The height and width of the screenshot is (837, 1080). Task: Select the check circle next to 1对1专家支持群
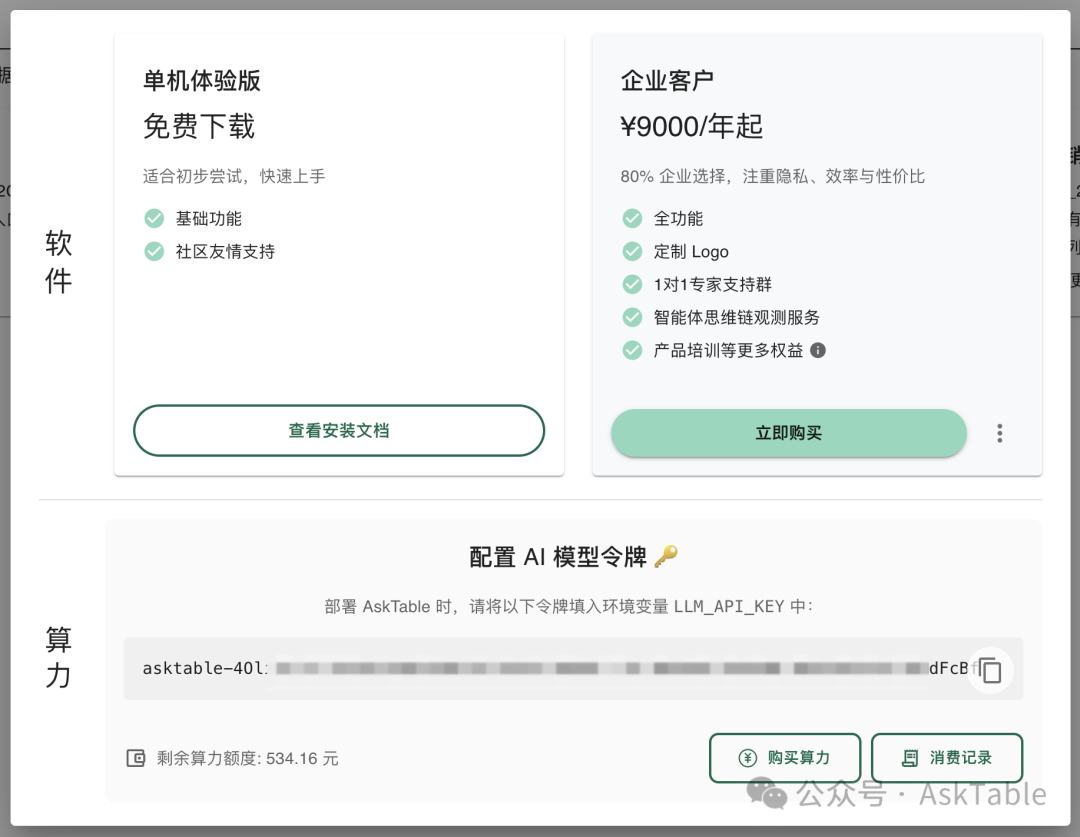click(632, 284)
